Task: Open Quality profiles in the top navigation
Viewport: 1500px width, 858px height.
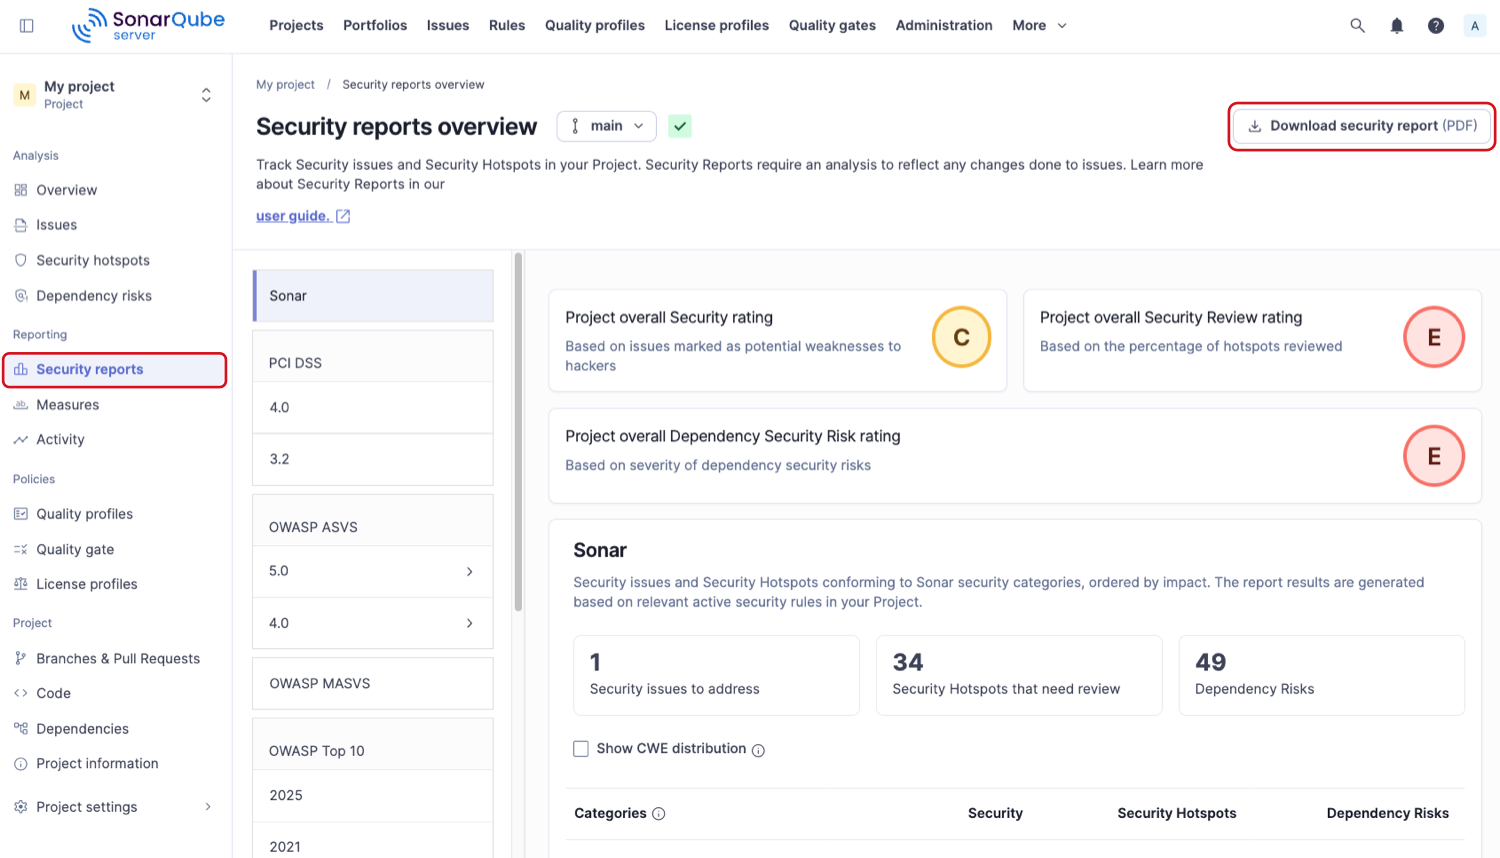Action: (595, 26)
